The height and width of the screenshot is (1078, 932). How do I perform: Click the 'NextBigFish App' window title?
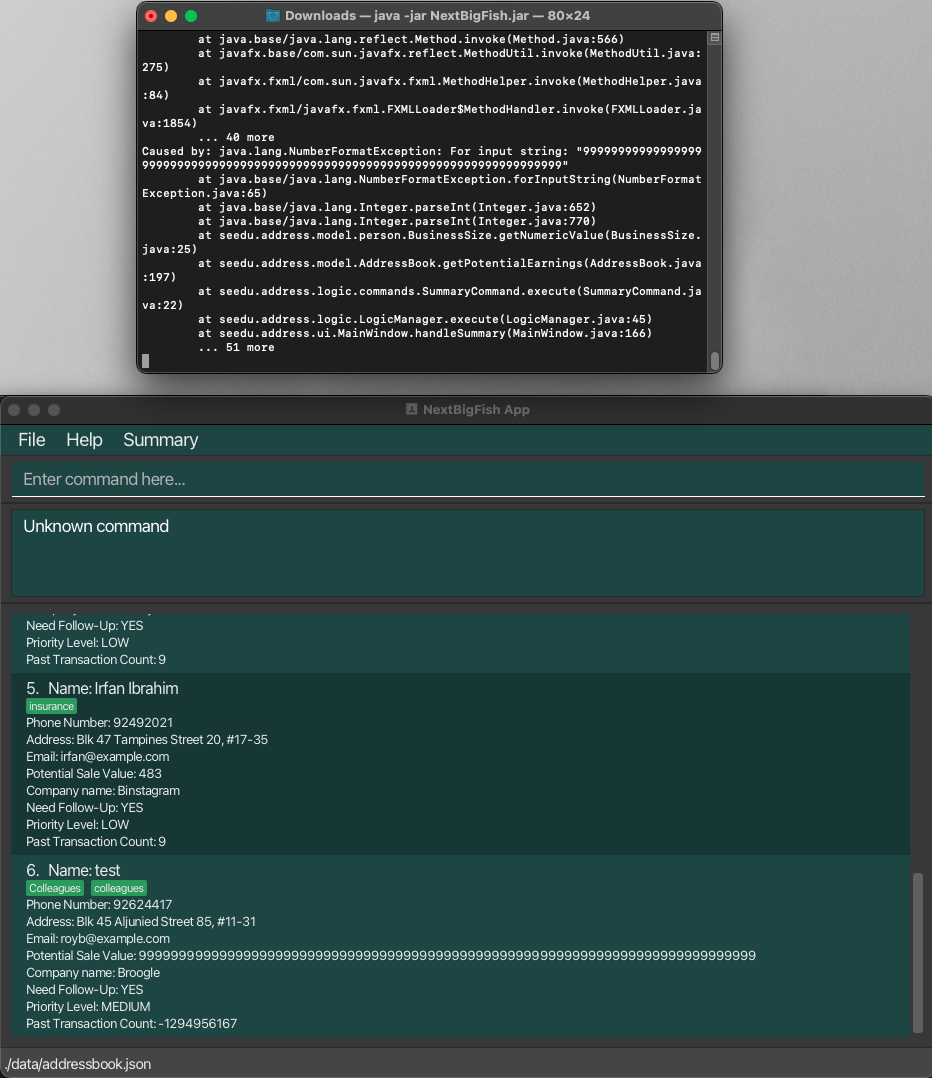476,410
